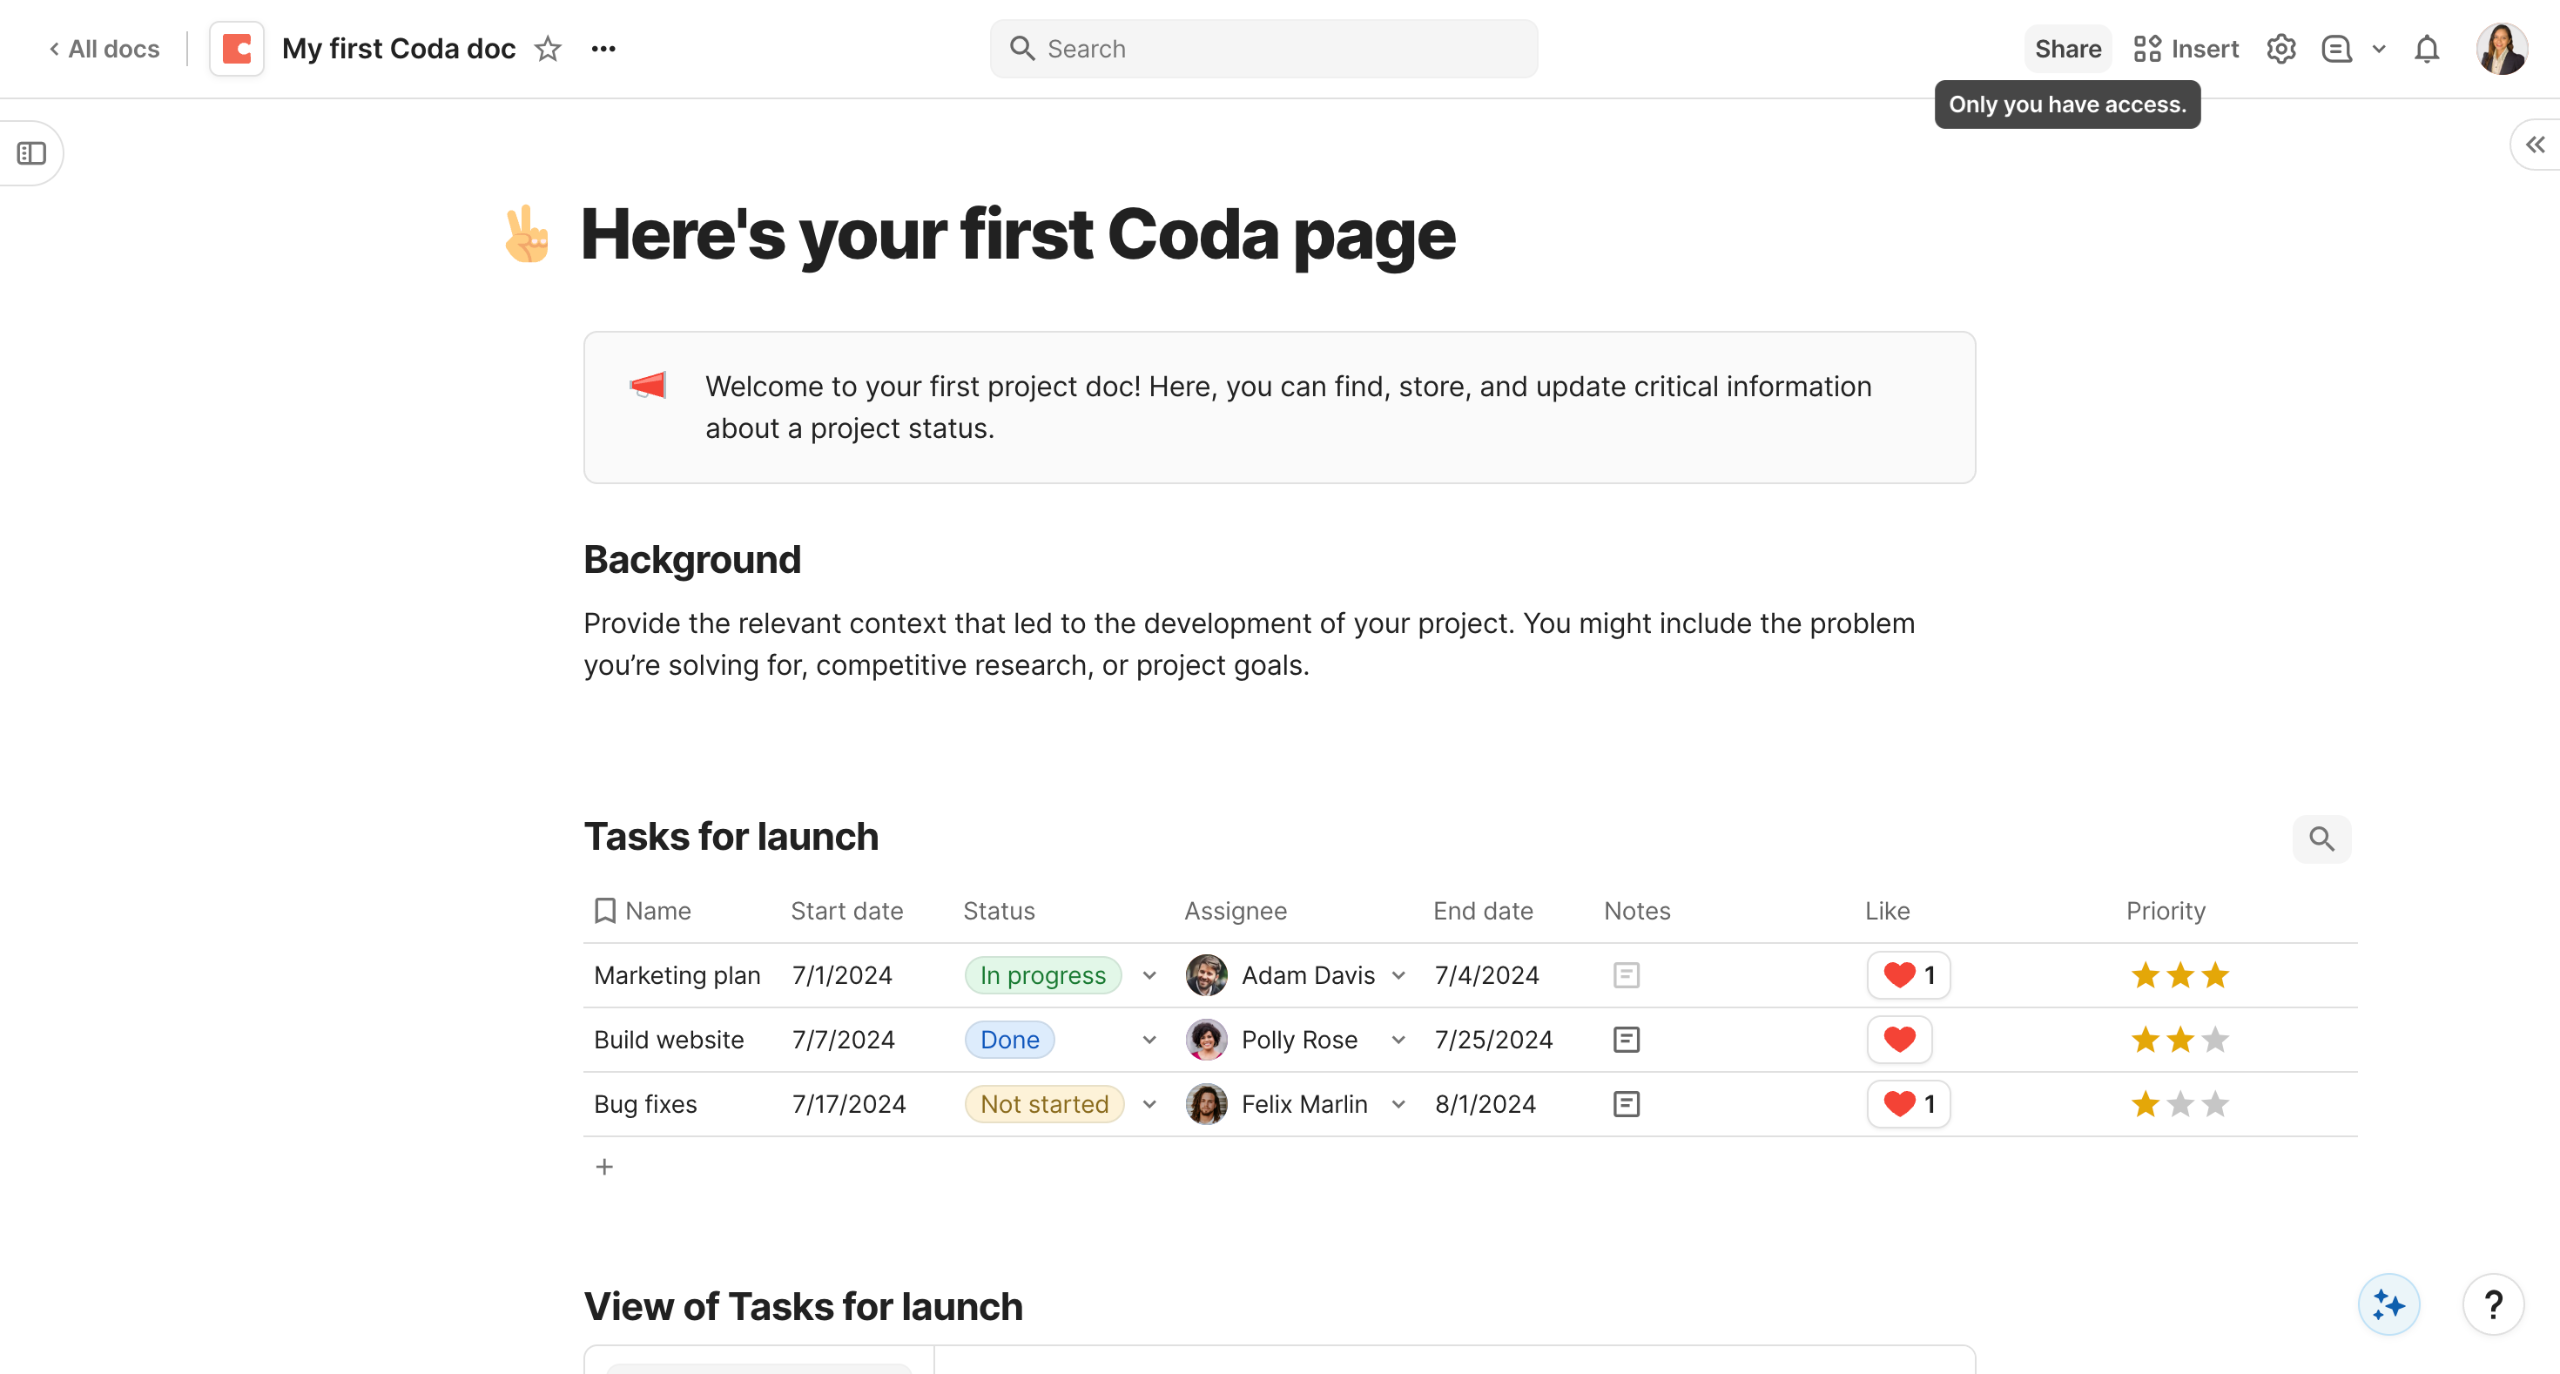The width and height of the screenshot is (2560, 1374).
Task: Open the comments icon
Action: [2336, 49]
